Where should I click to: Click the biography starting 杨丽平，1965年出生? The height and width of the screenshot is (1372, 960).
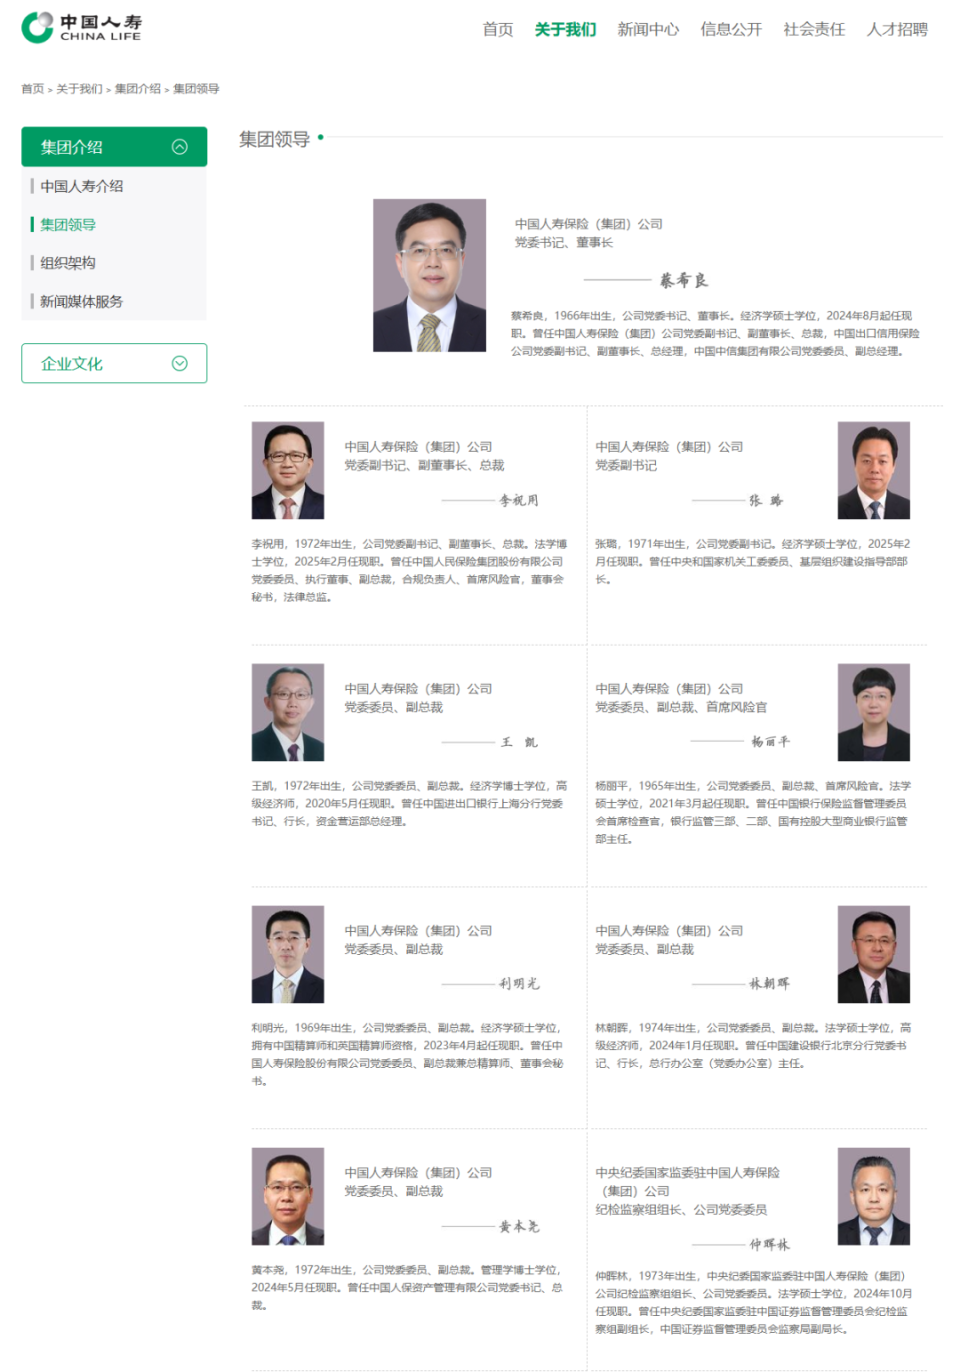(752, 813)
